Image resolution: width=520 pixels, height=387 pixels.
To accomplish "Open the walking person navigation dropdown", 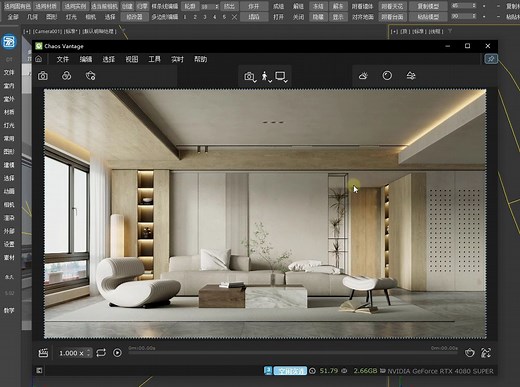I will point(266,77).
